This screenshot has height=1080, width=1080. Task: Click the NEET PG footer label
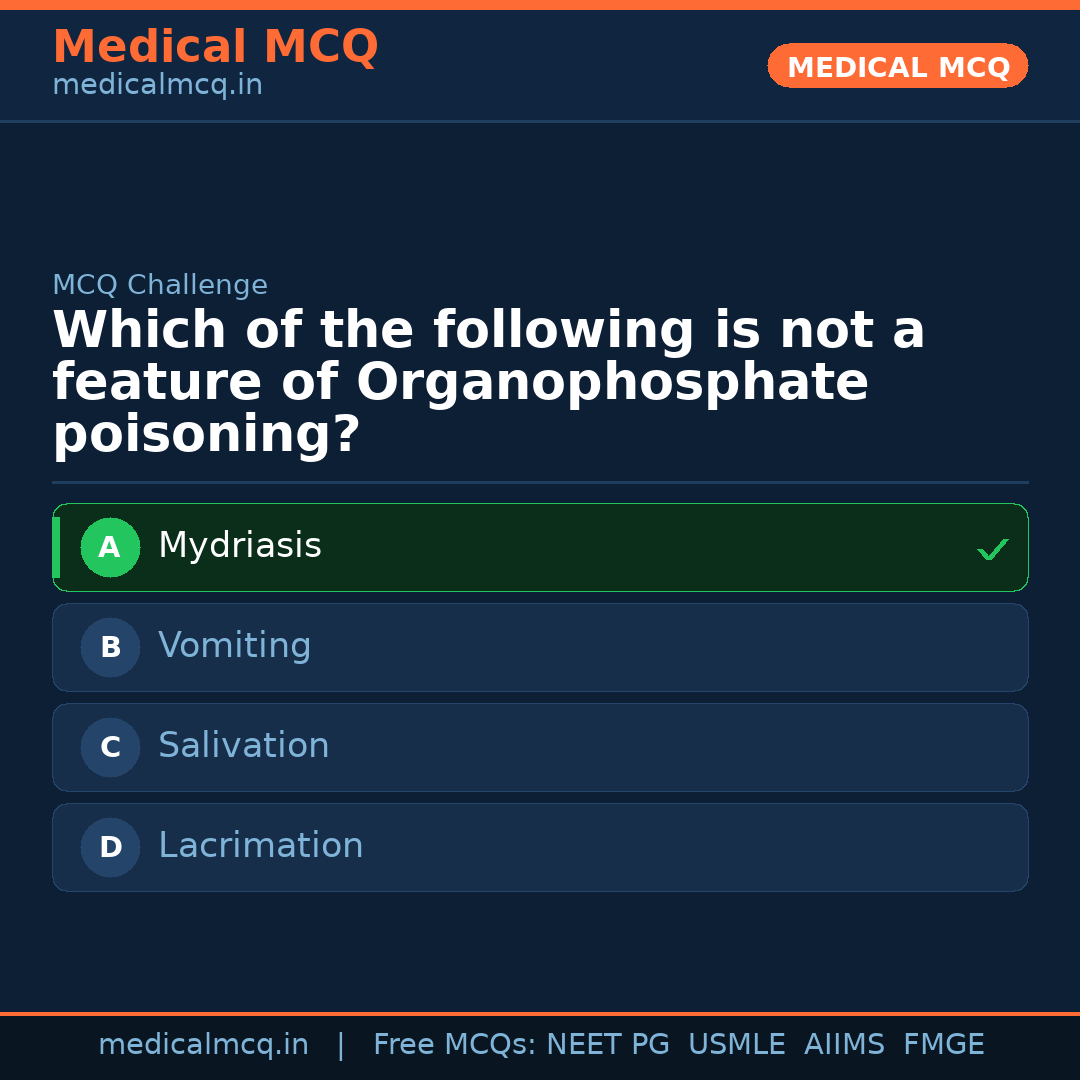[607, 1044]
